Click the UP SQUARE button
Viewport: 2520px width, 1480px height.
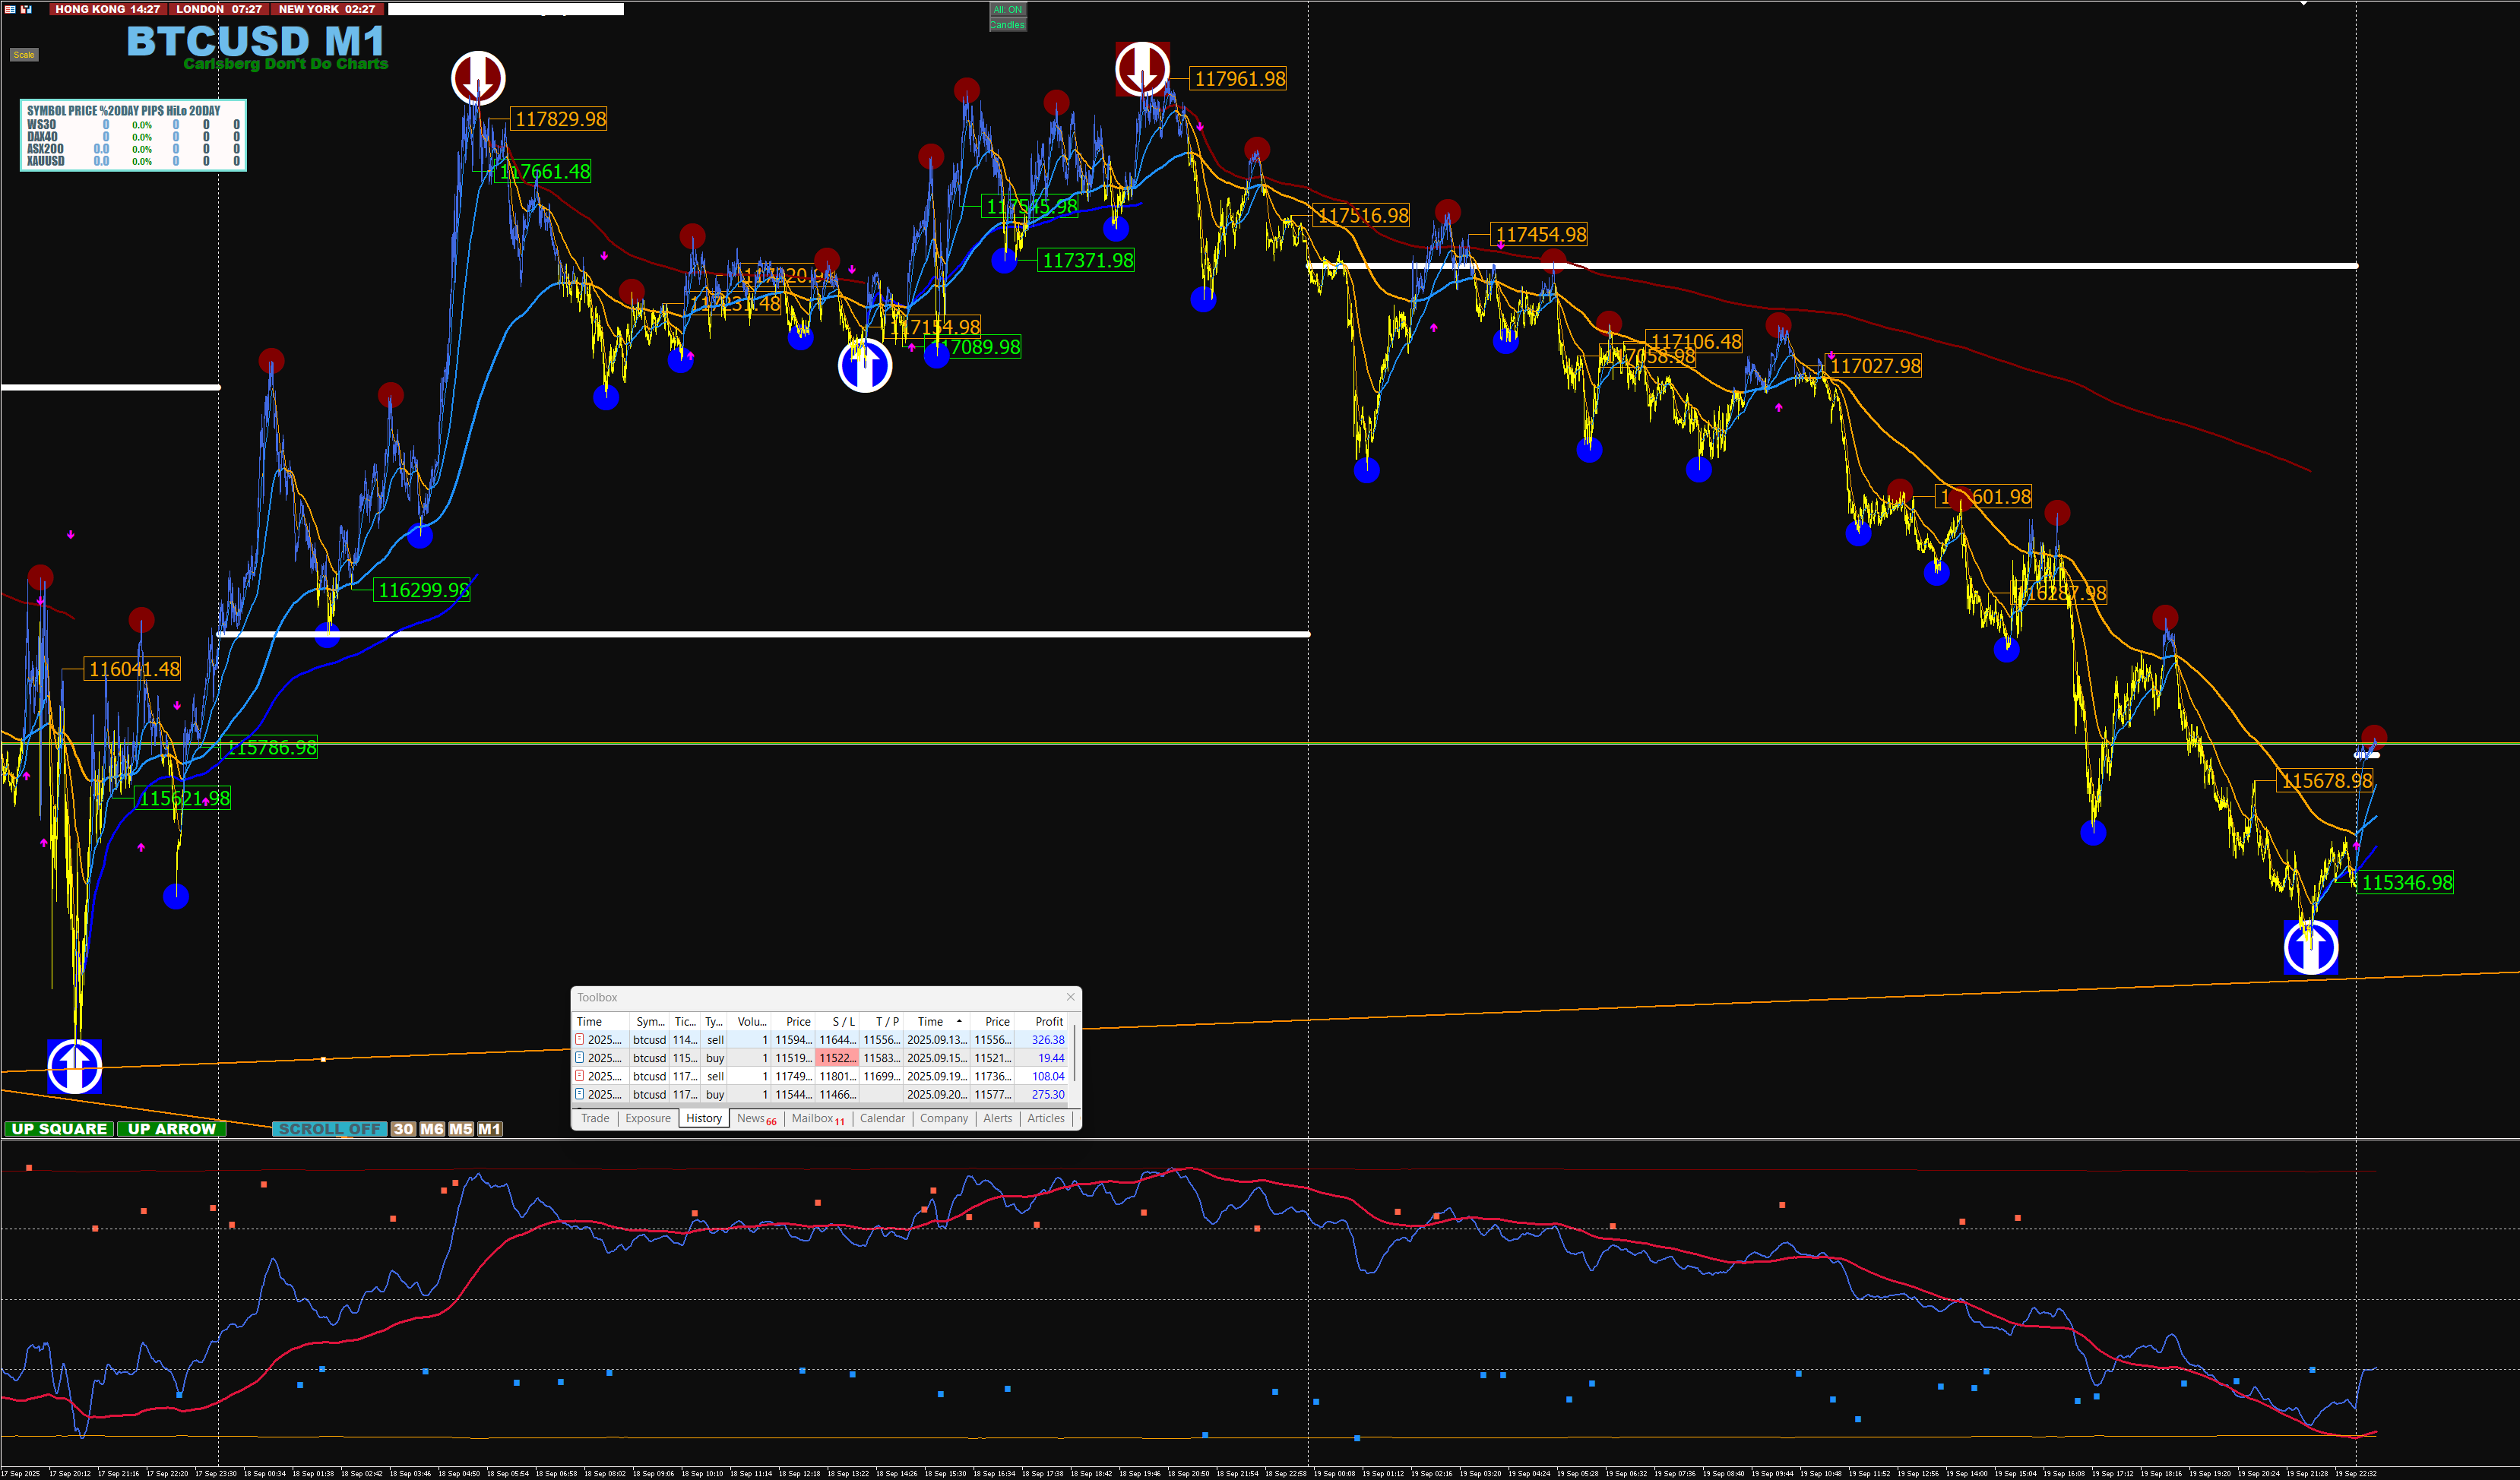pos(59,1129)
